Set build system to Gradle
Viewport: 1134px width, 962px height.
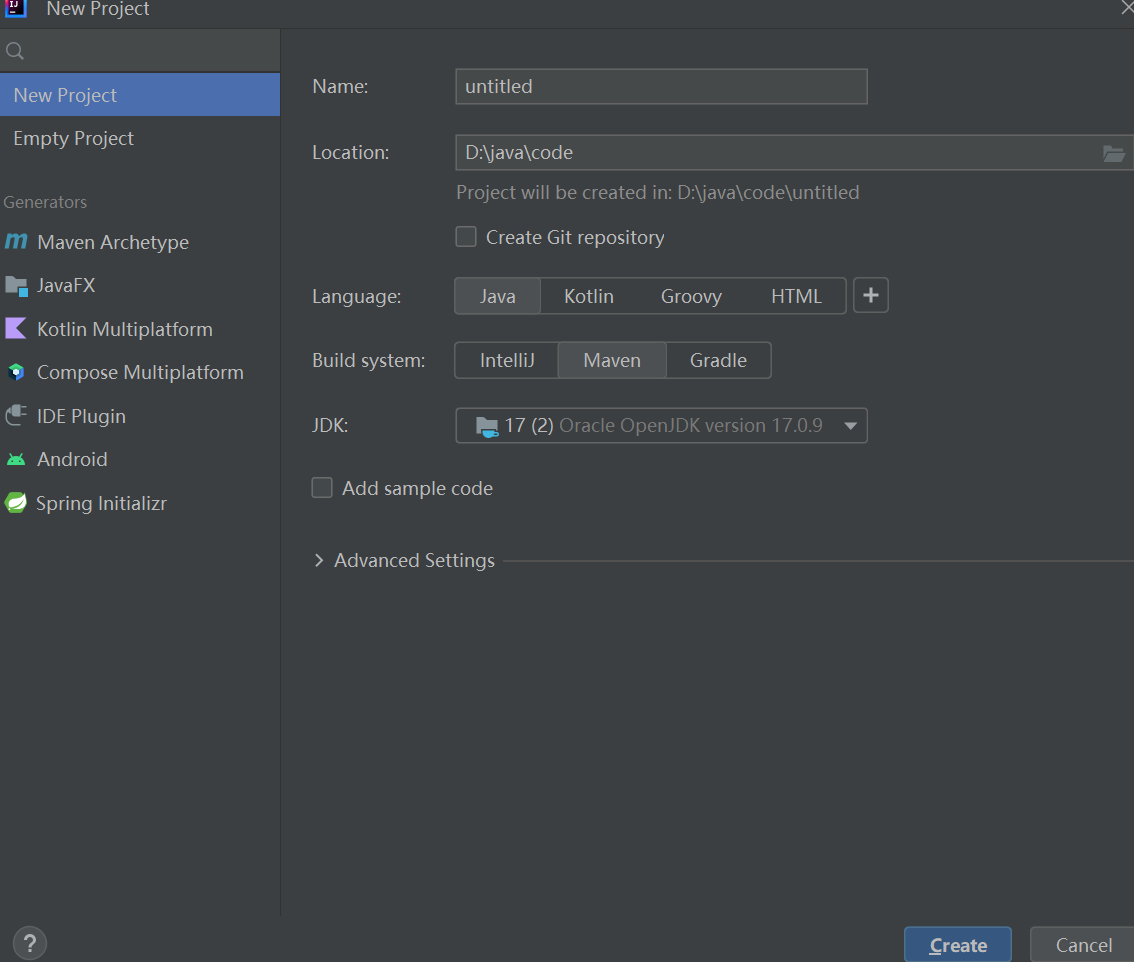tap(718, 360)
